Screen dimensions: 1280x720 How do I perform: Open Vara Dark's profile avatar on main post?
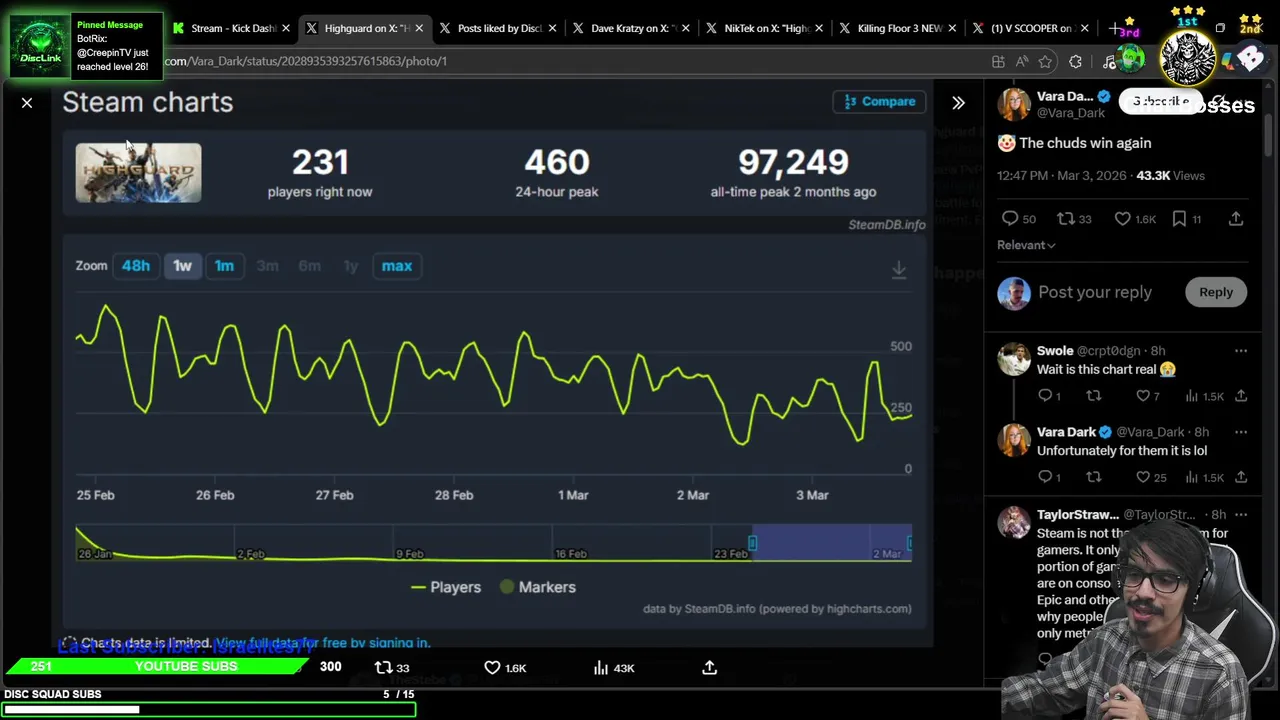[1013, 104]
